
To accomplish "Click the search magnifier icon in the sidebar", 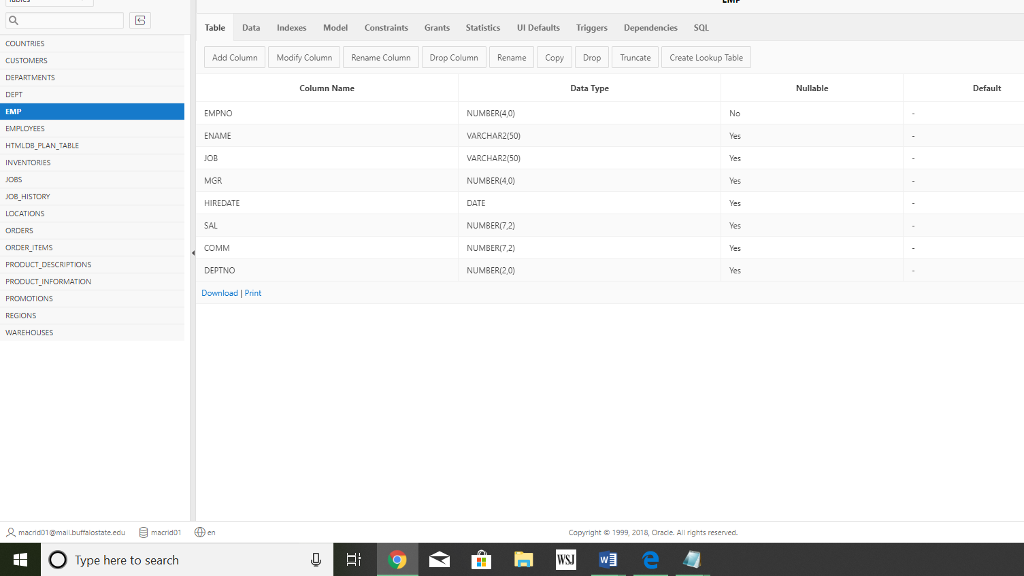I will click(14, 20).
